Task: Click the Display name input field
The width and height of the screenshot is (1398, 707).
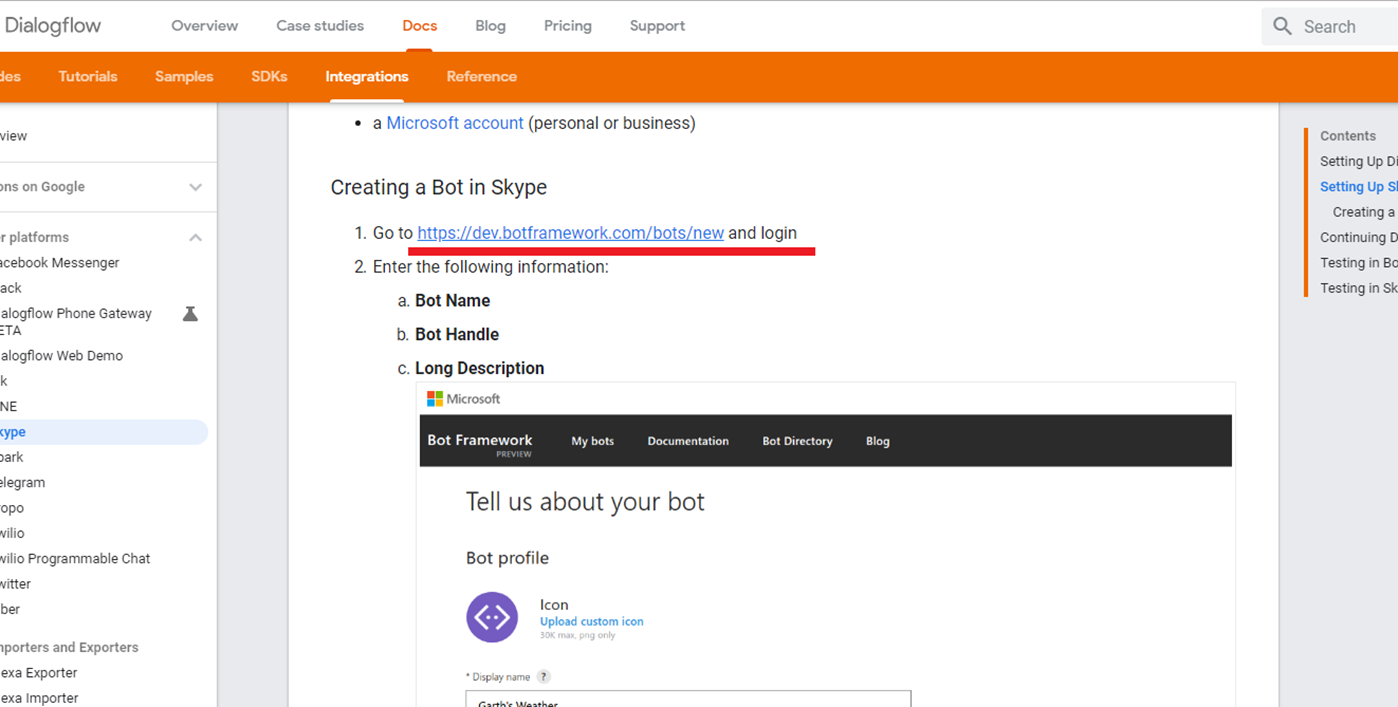Action: tap(688, 698)
